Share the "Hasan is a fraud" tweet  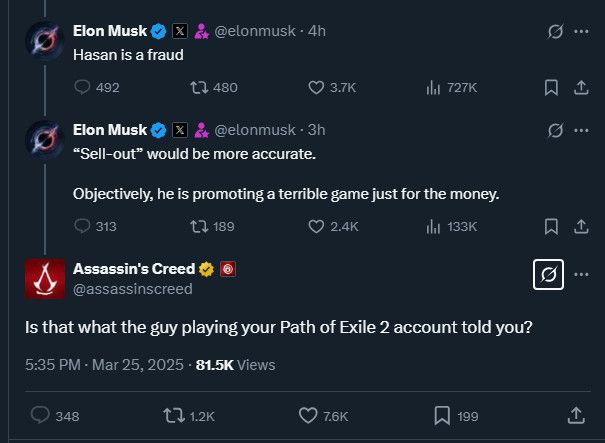(x=581, y=88)
